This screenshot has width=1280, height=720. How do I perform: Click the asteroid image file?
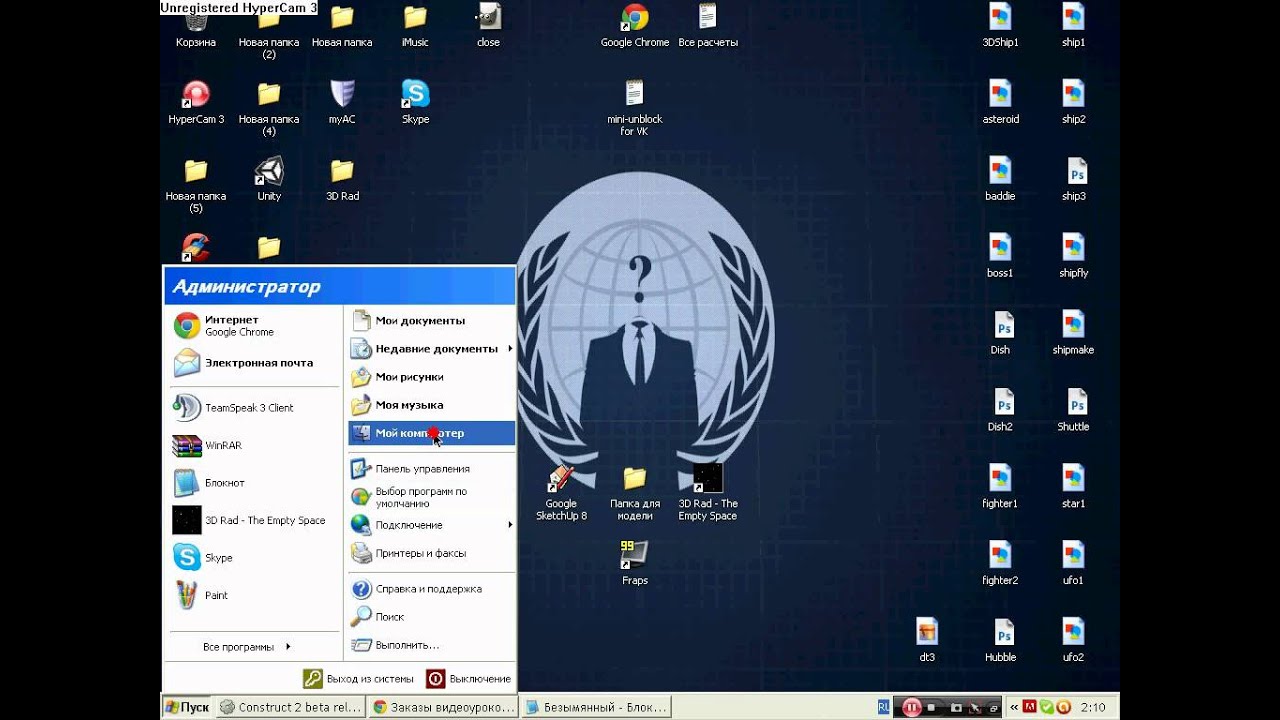pyautogui.click(x=1000, y=103)
